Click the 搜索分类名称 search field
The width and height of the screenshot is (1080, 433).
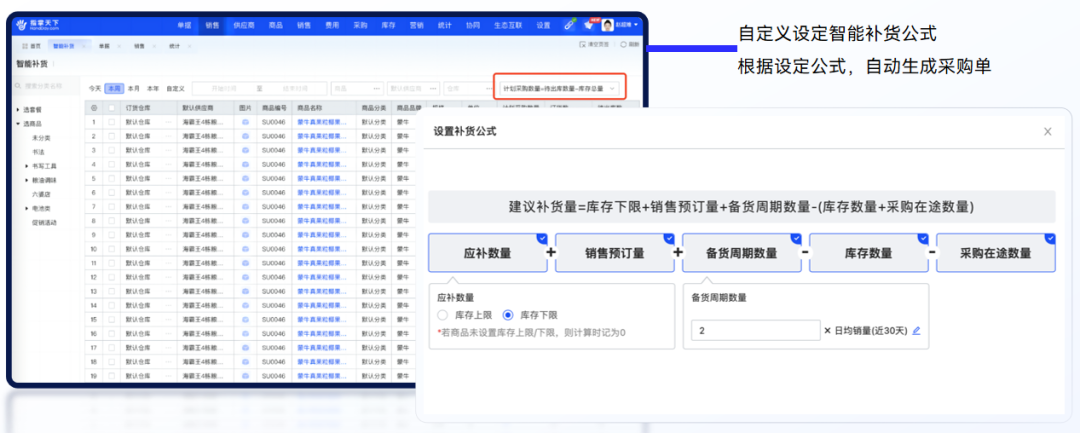(x=45, y=86)
